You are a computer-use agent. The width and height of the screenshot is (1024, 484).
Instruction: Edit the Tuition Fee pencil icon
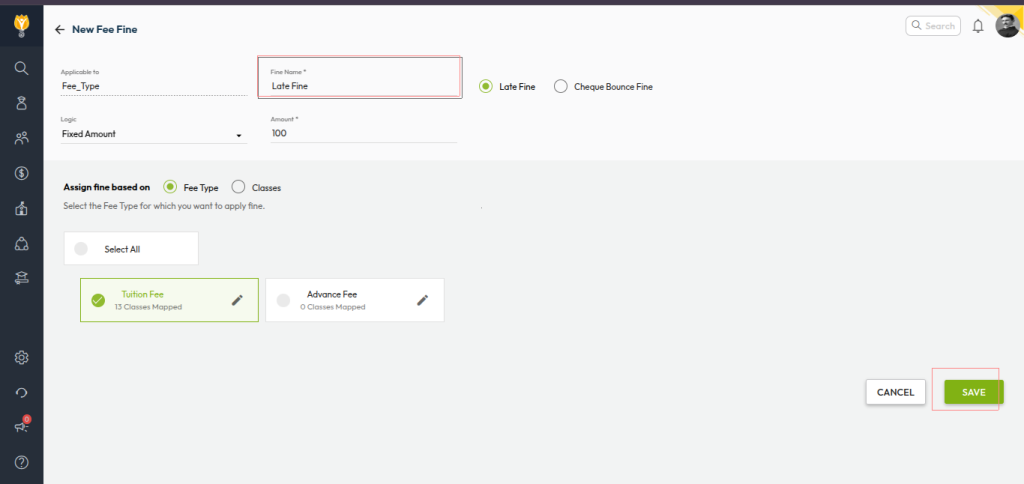coord(237,299)
